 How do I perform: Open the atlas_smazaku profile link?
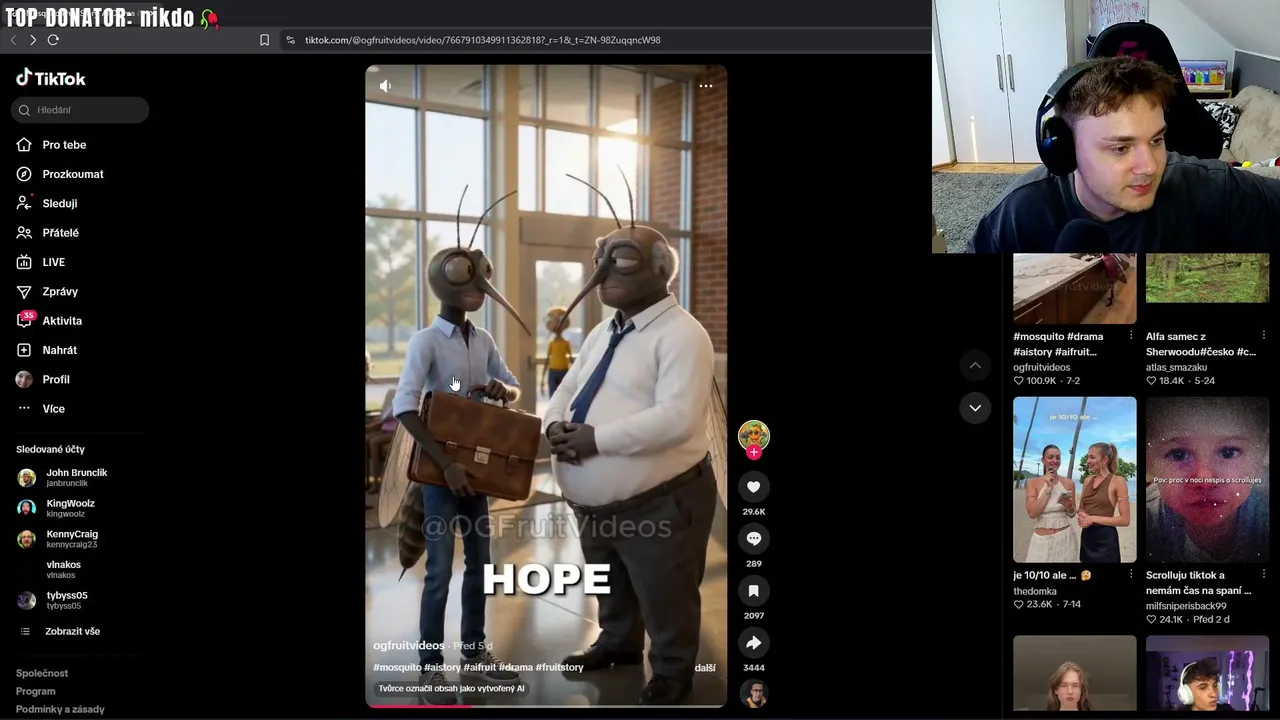(1176, 367)
